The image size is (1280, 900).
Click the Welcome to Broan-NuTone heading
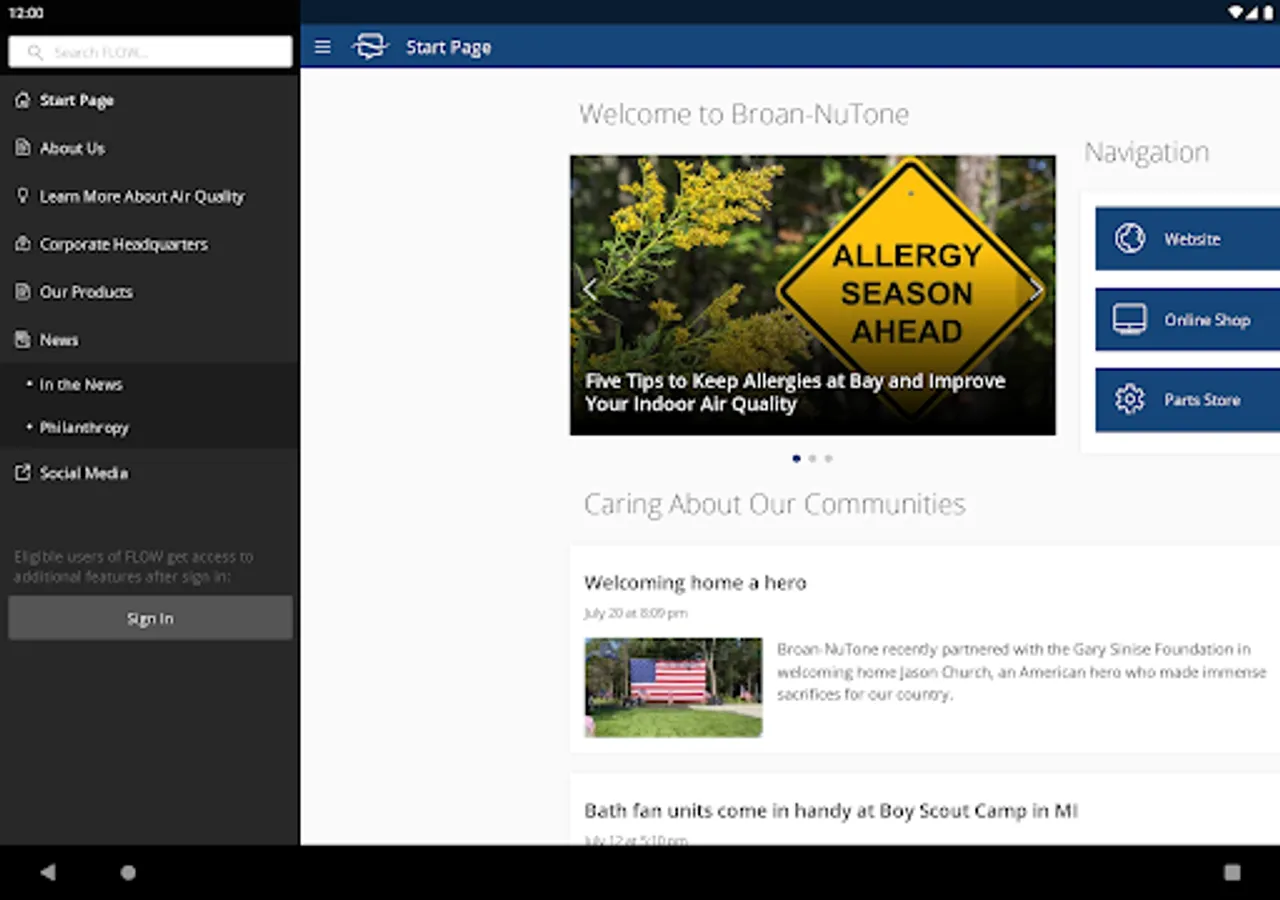coord(744,114)
